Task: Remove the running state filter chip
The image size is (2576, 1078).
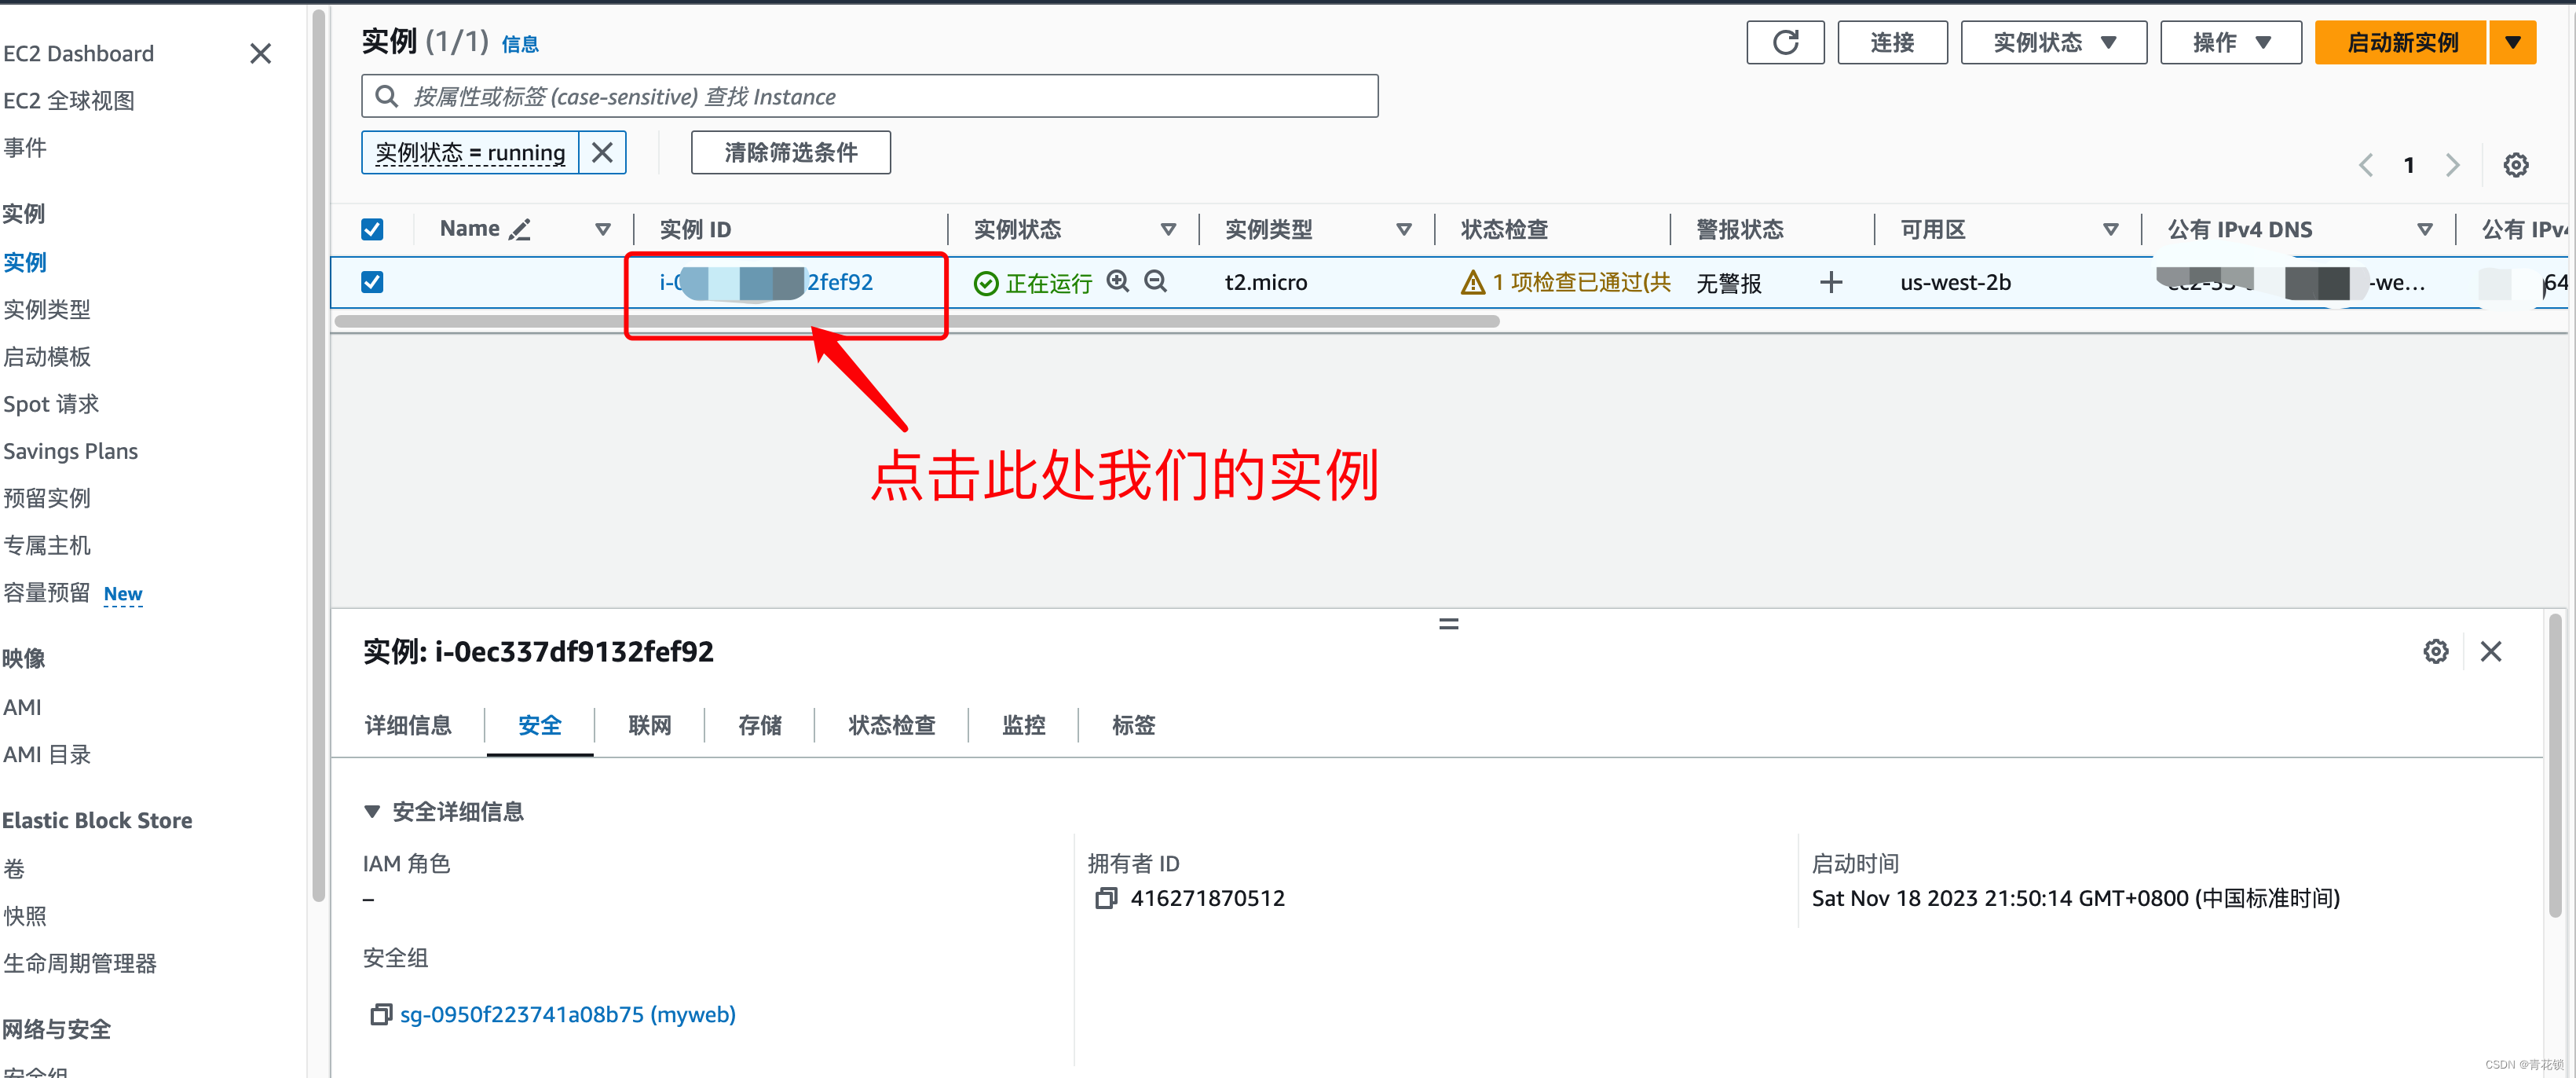Action: [602, 152]
